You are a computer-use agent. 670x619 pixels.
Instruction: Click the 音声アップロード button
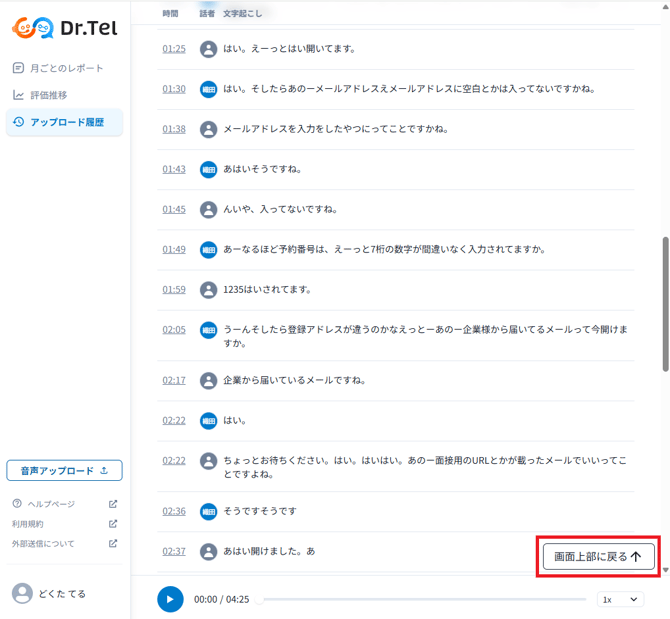[x=65, y=470]
